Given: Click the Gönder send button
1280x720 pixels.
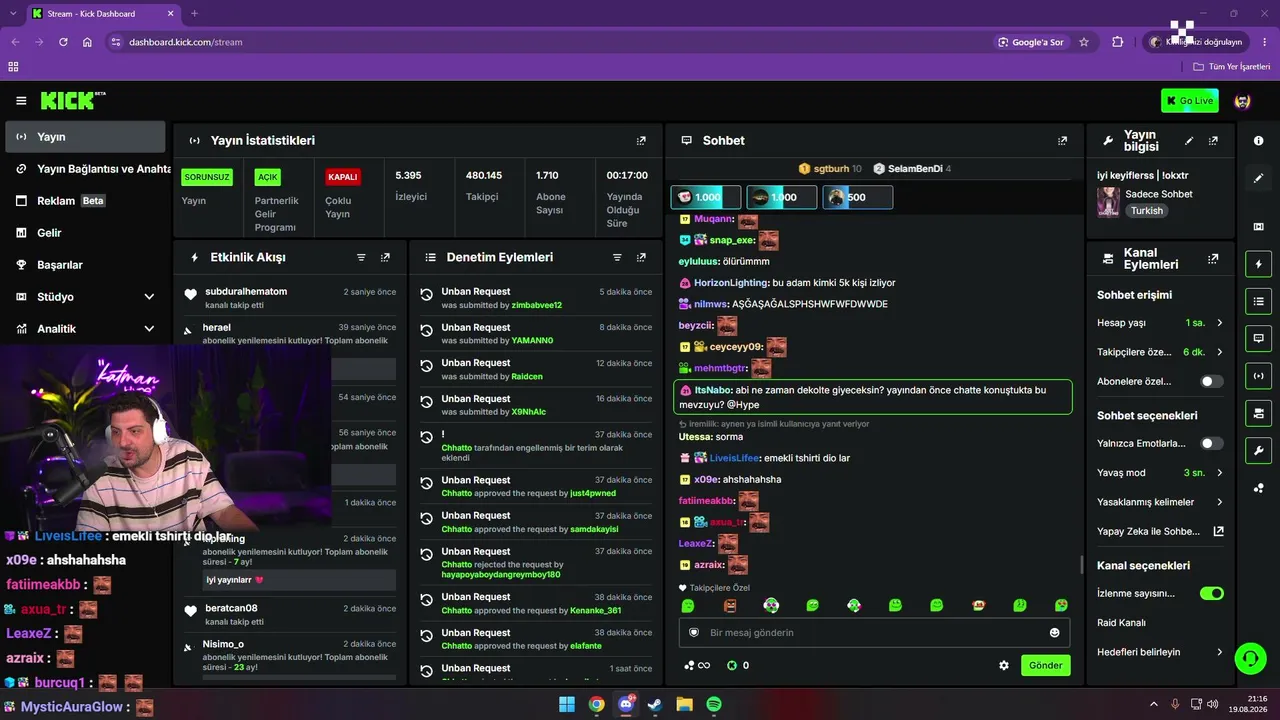Looking at the screenshot, I should click(1046, 665).
